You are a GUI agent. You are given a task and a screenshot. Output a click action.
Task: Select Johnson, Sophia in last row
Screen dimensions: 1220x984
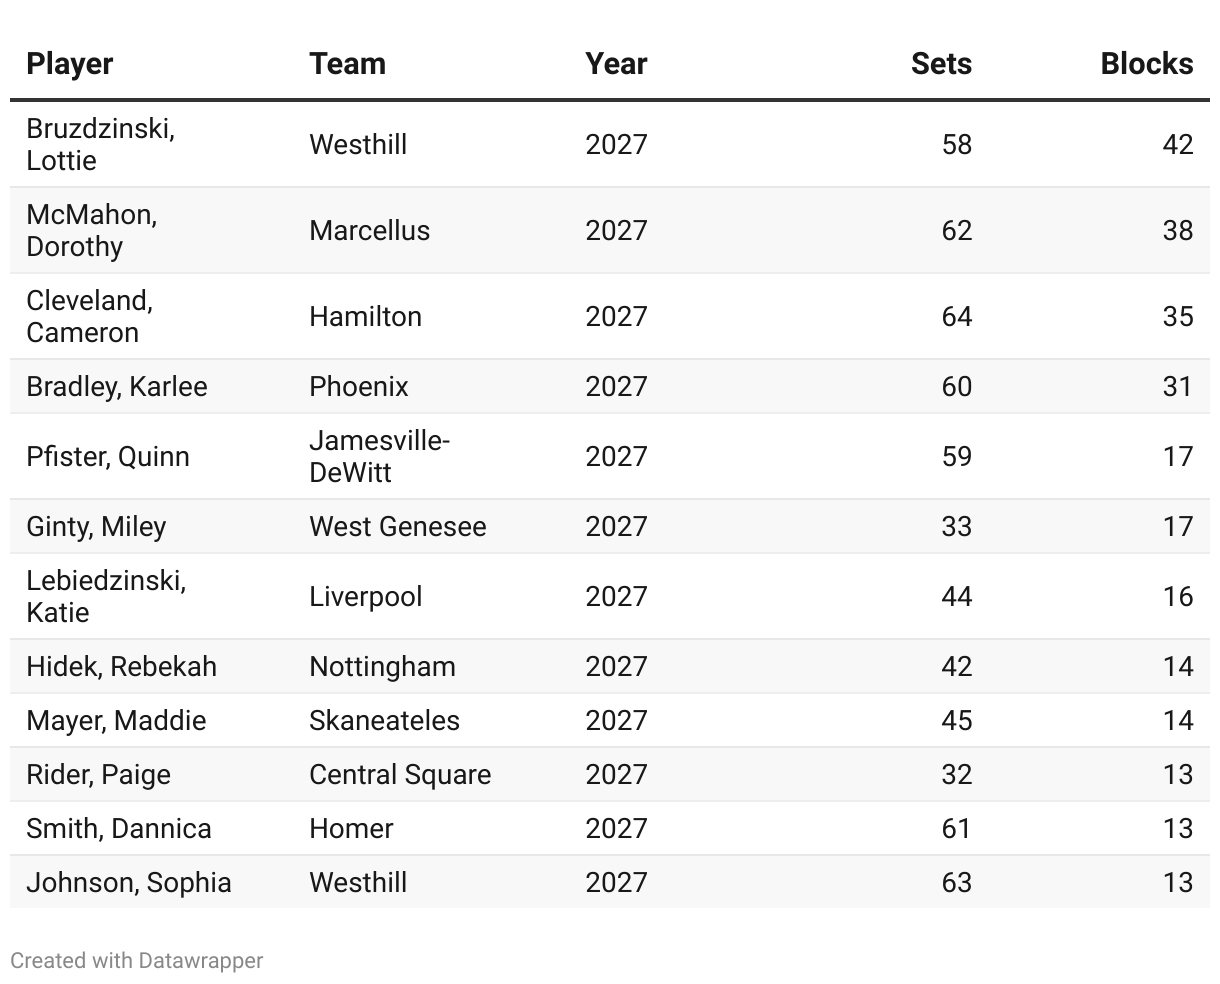coord(129,882)
